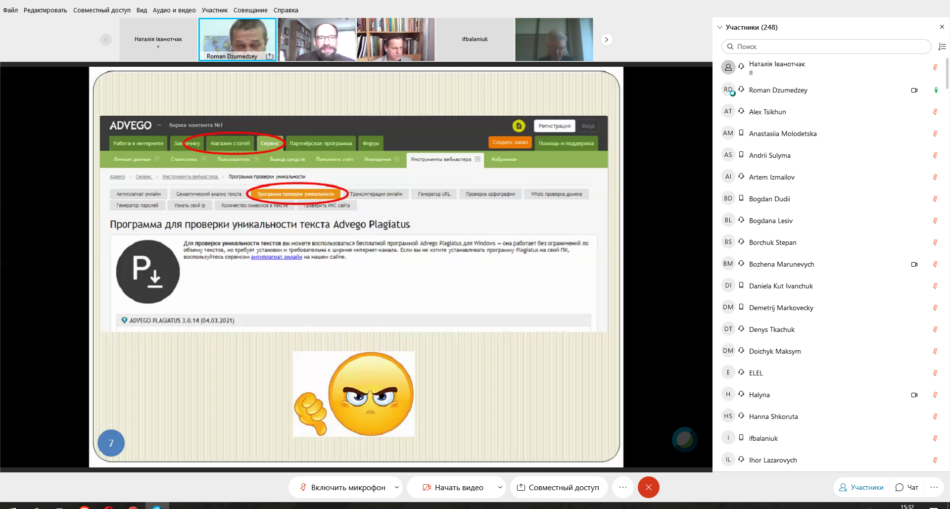Click the Совместный доступ share button
The width and height of the screenshot is (950, 509).
pyautogui.click(x=559, y=487)
